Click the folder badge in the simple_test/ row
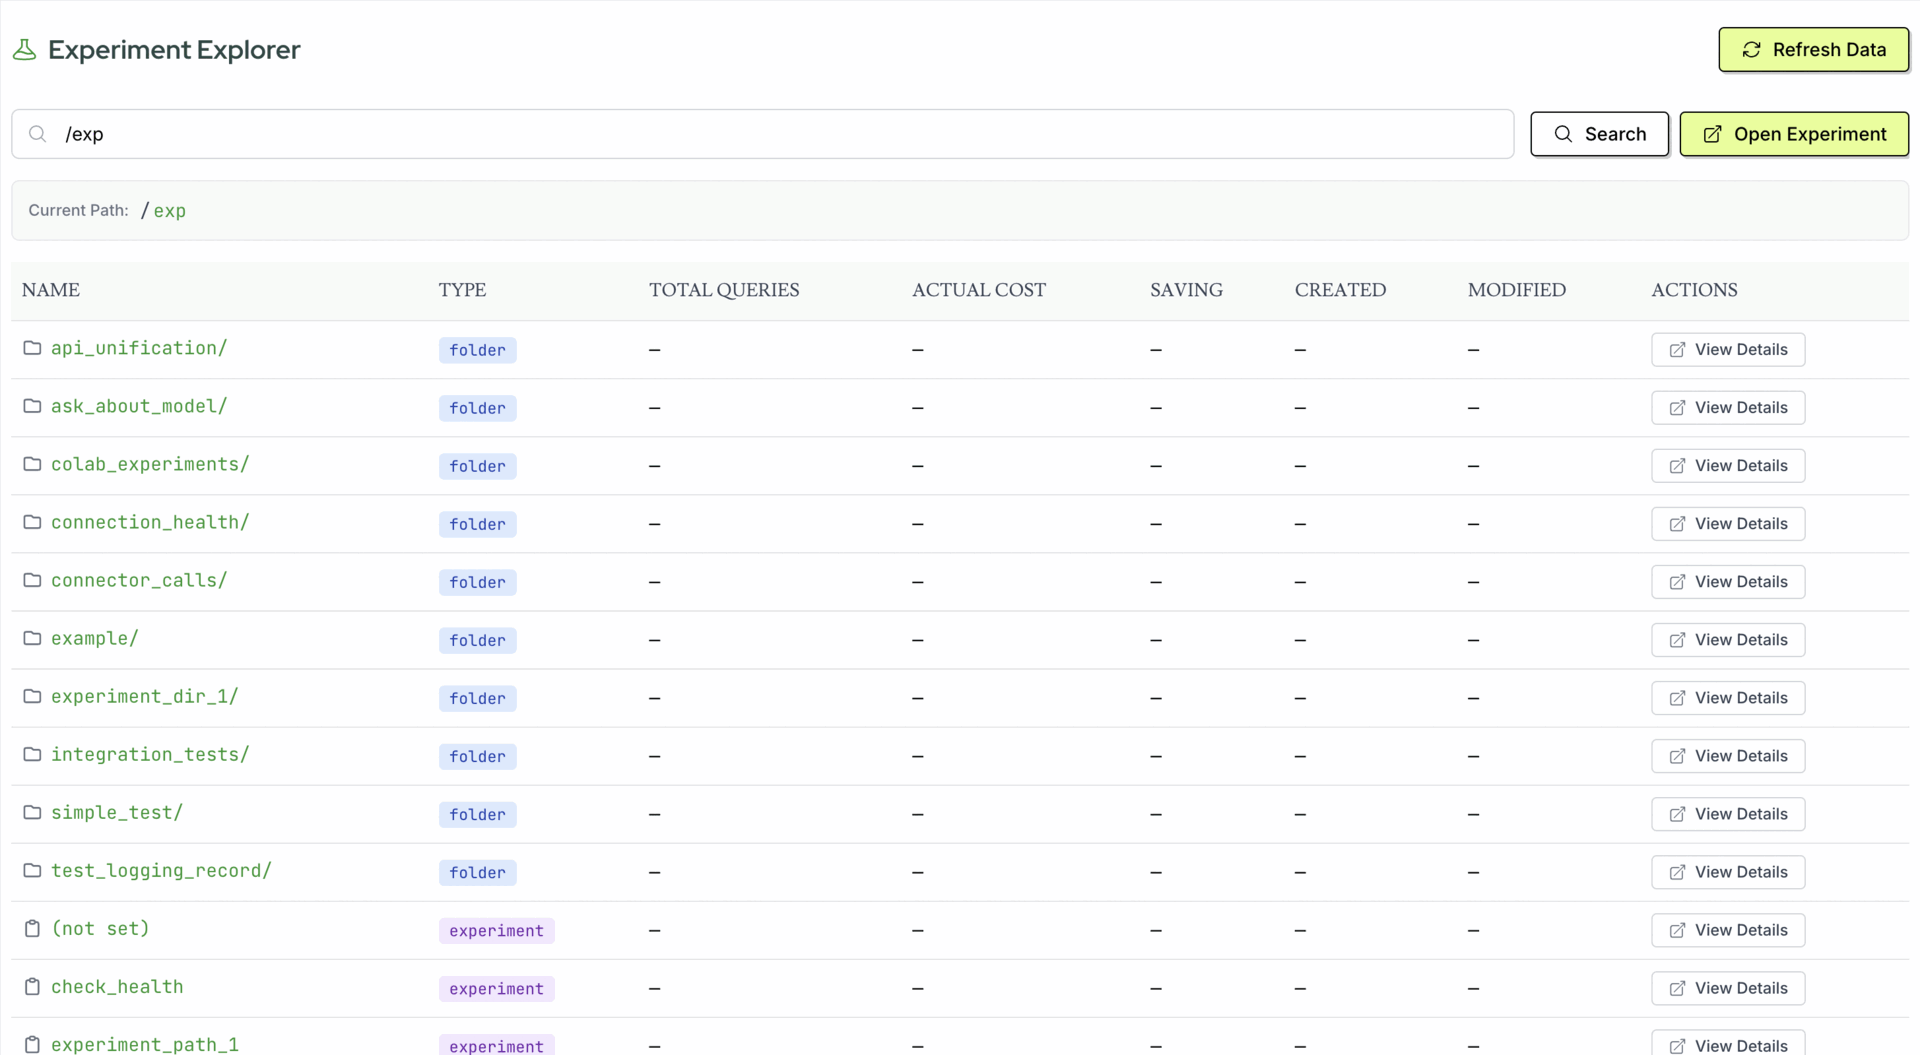Viewport: 1920px width, 1055px height. pyautogui.click(x=477, y=814)
